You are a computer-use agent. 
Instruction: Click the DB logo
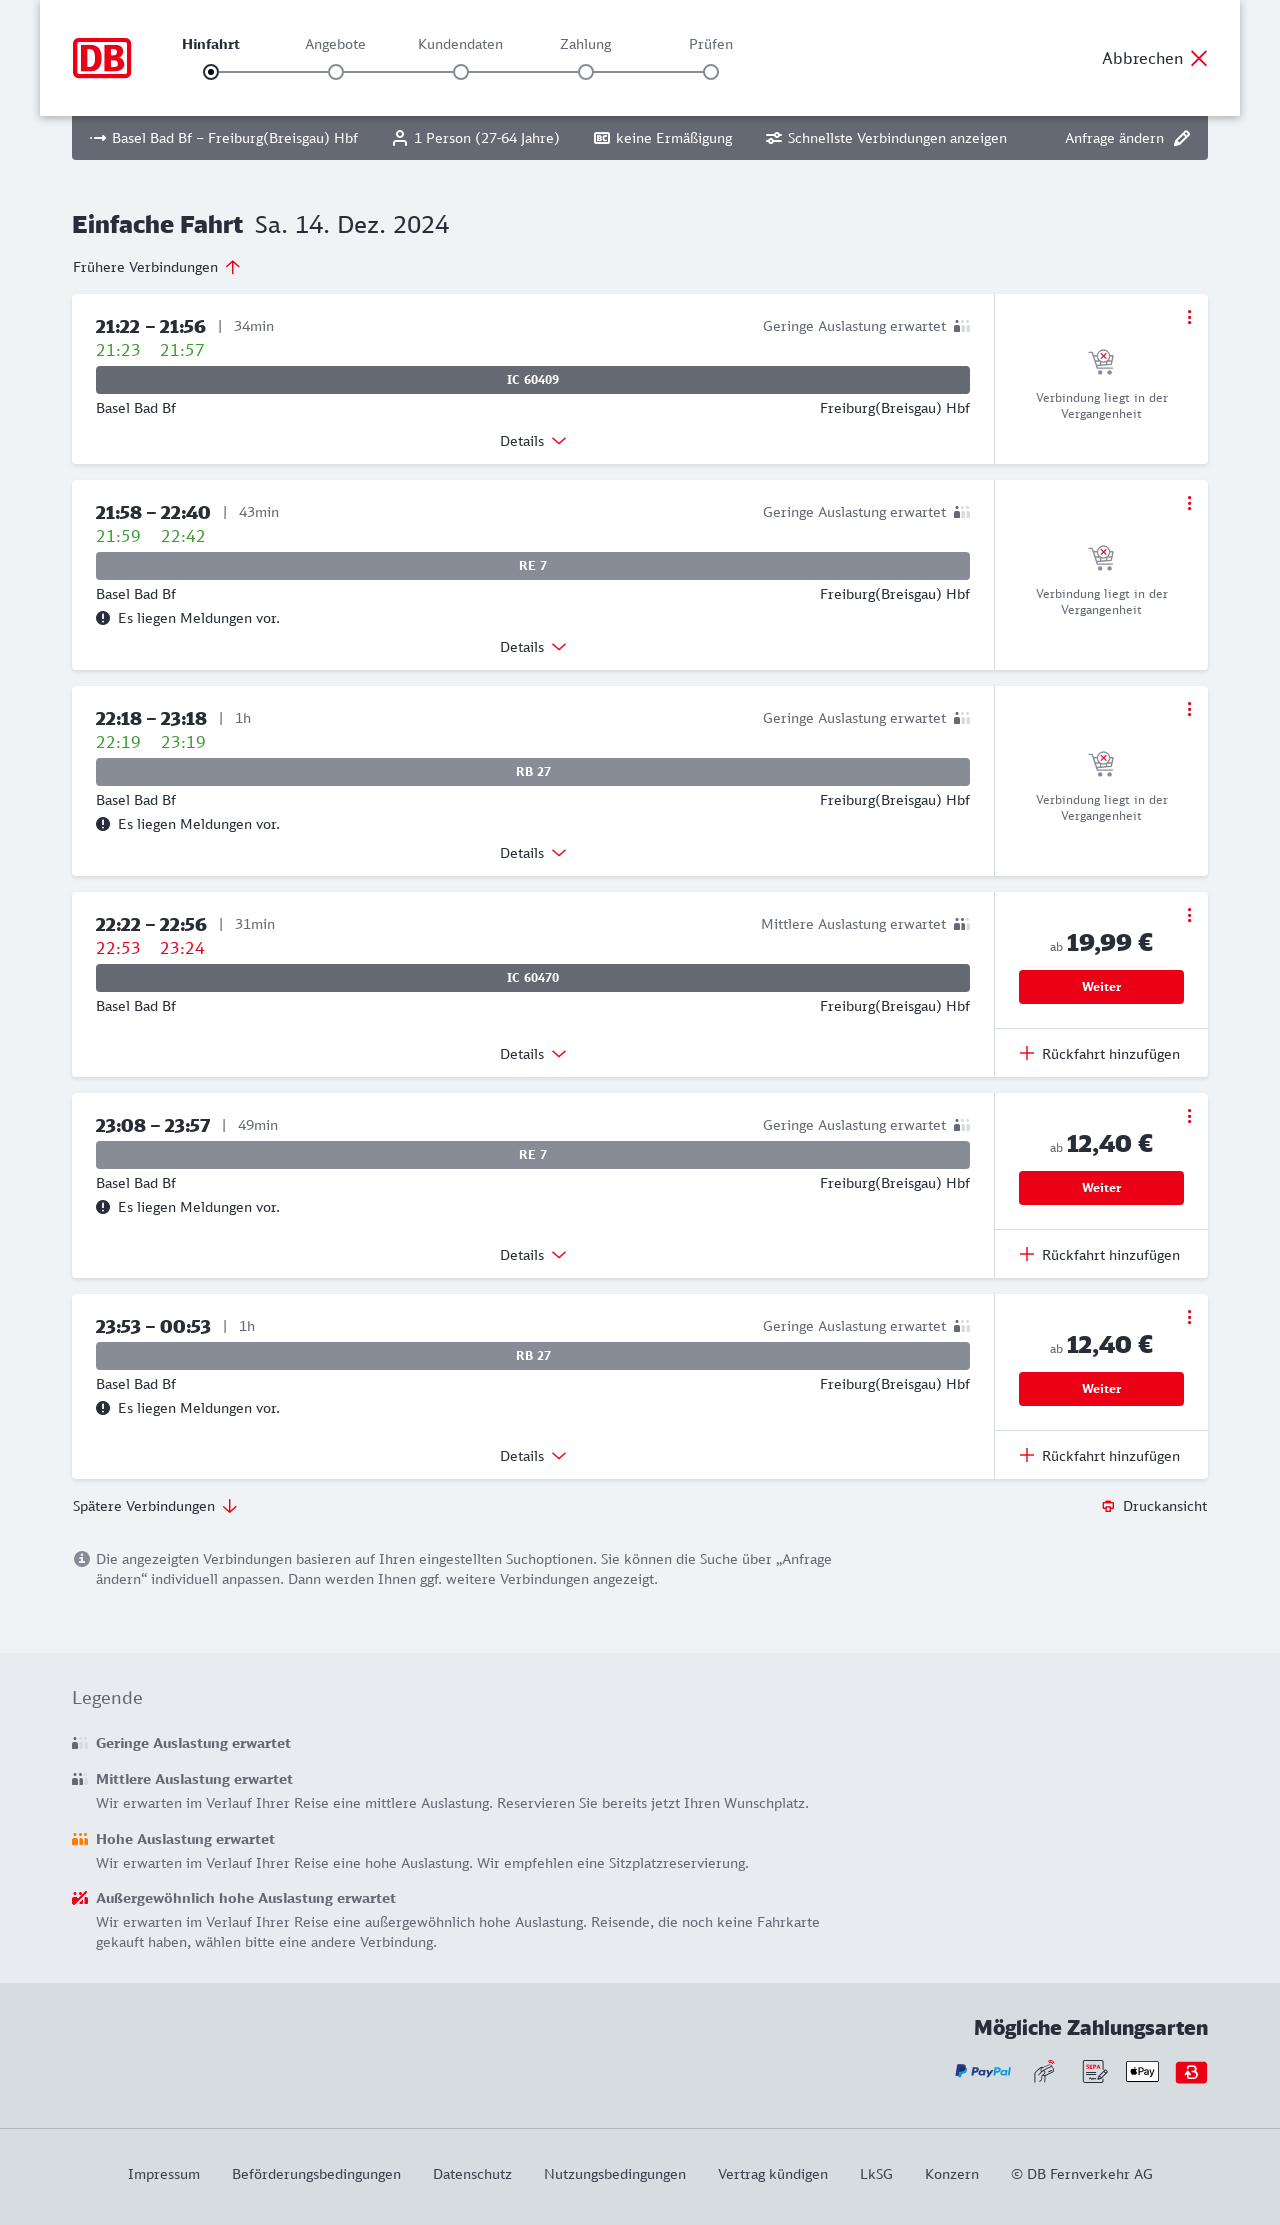(102, 58)
